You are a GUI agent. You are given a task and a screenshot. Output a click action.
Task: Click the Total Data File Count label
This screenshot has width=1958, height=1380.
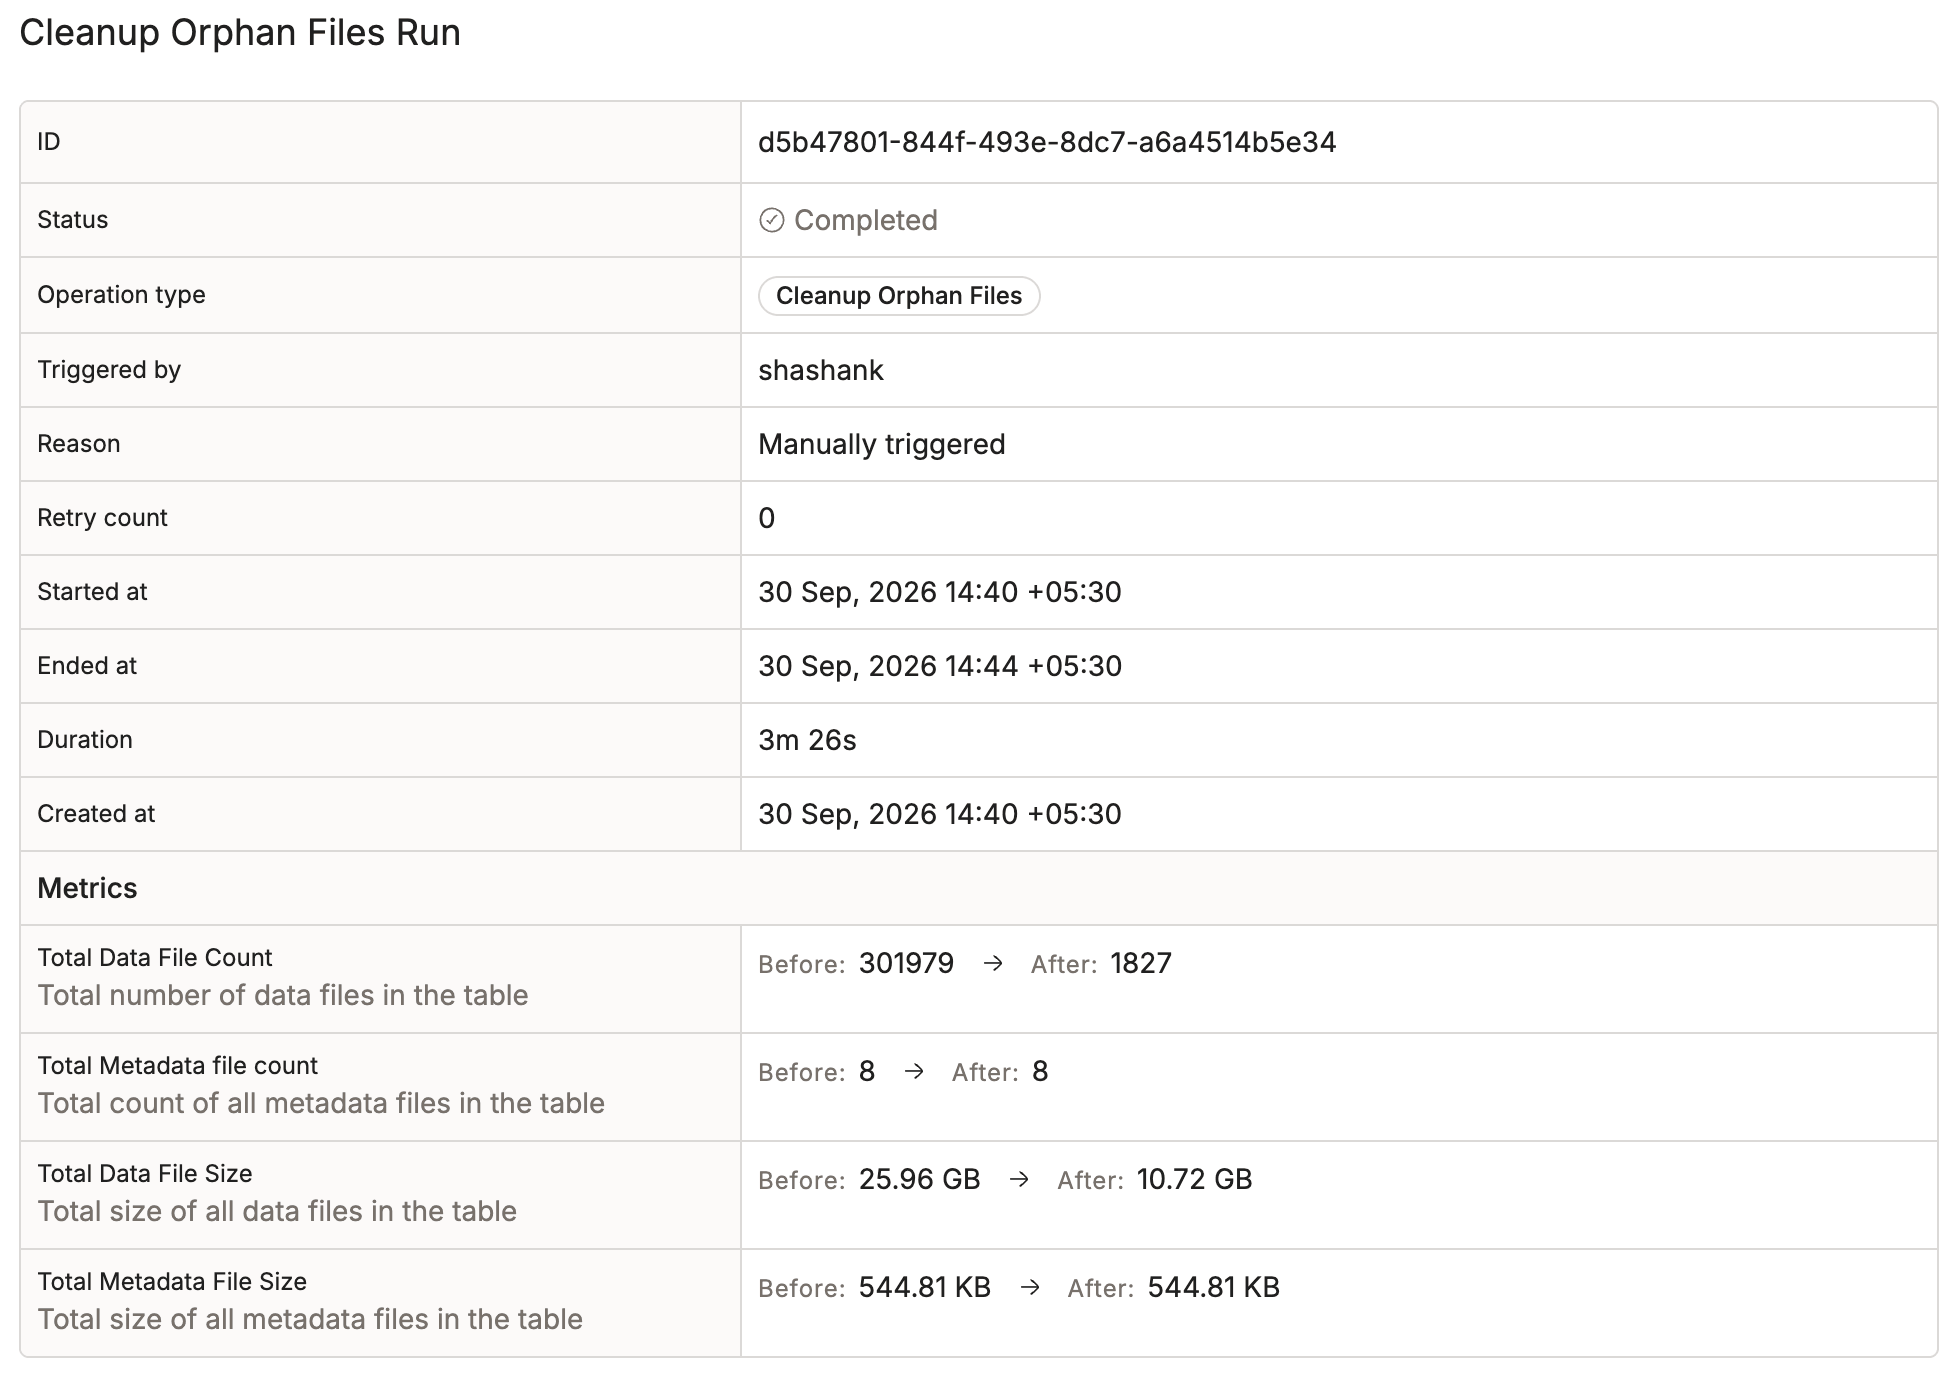click(155, 957)
